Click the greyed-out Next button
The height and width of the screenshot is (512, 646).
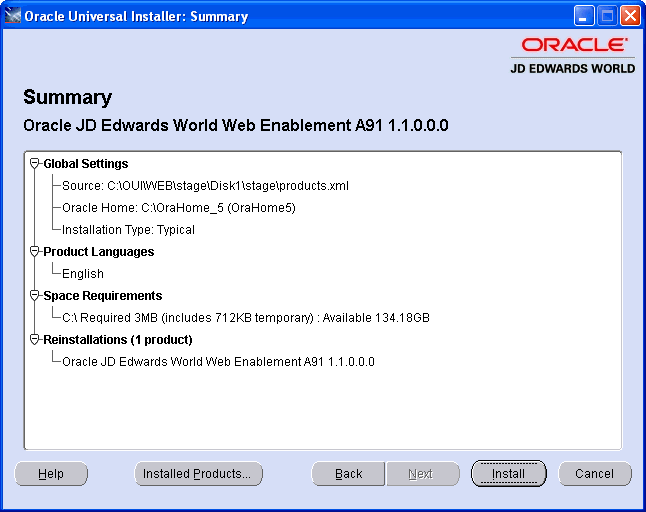[x=423, y=474]
